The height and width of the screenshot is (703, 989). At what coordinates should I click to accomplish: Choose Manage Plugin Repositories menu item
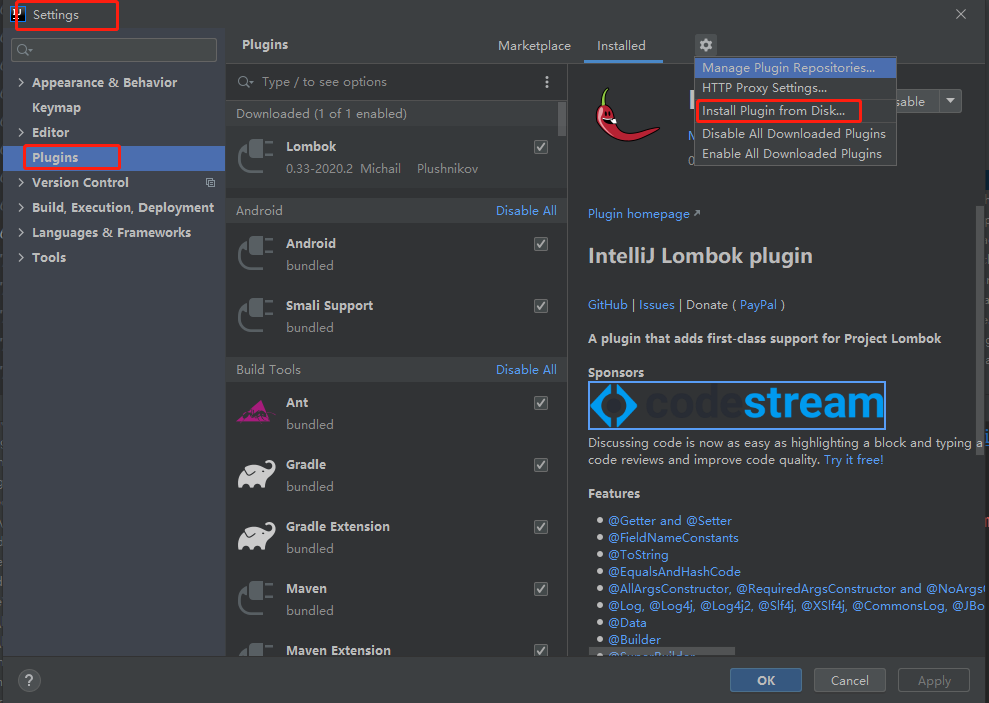pos(795,67)
